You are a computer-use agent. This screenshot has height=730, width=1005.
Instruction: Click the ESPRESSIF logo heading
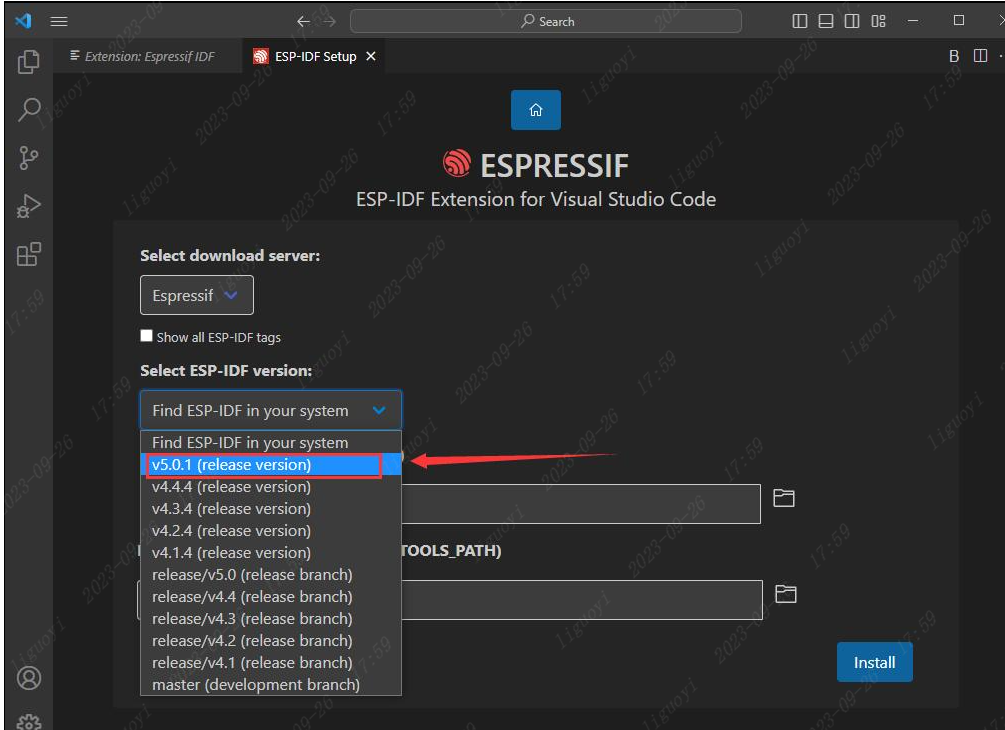536,165
